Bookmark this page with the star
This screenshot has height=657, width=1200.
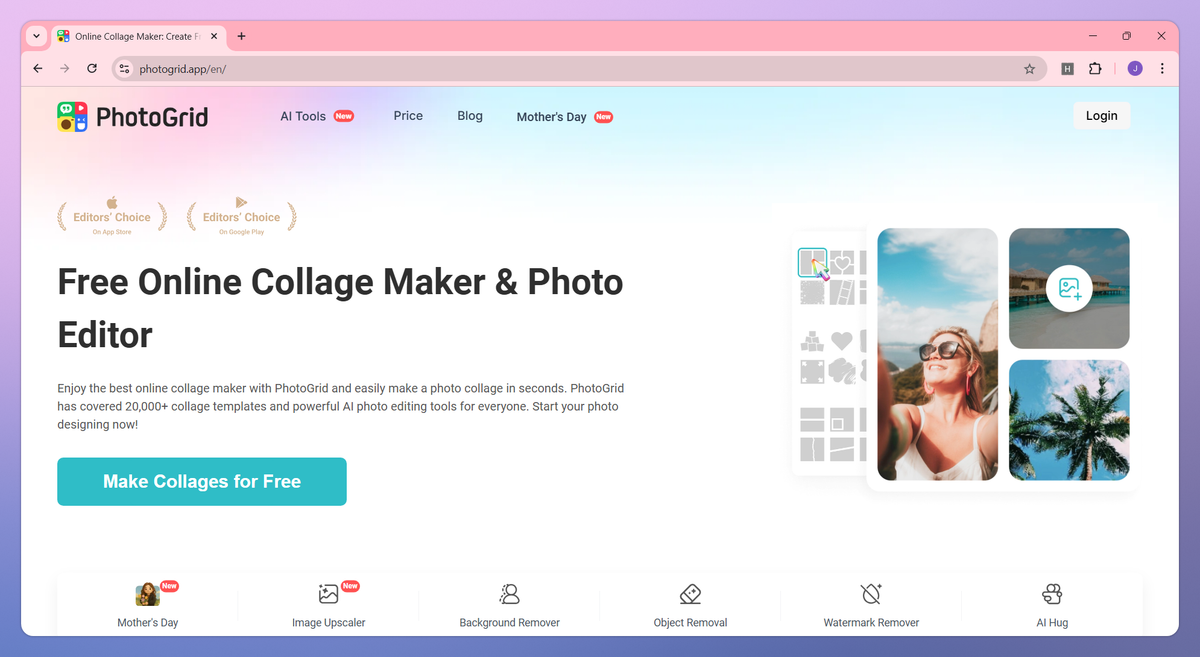point(1029,69)
